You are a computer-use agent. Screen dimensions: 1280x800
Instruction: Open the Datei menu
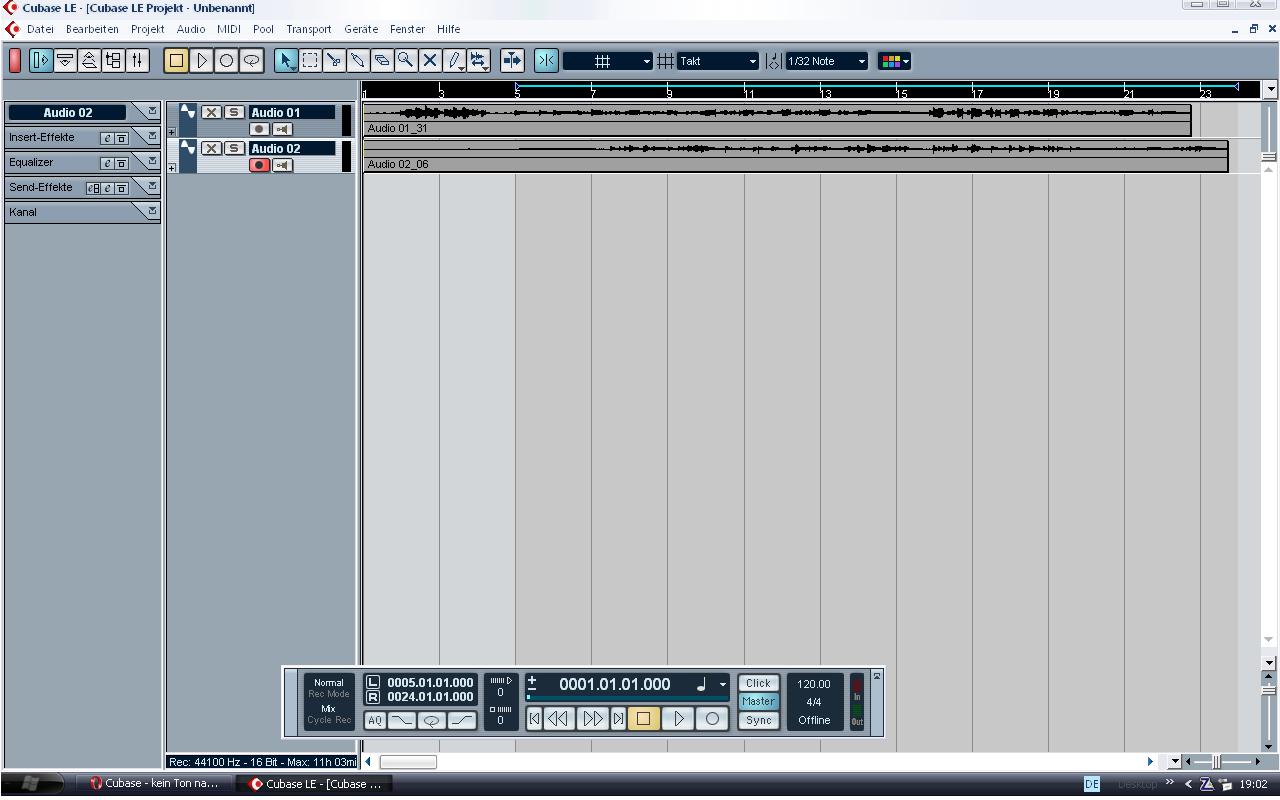pos(40,29)
